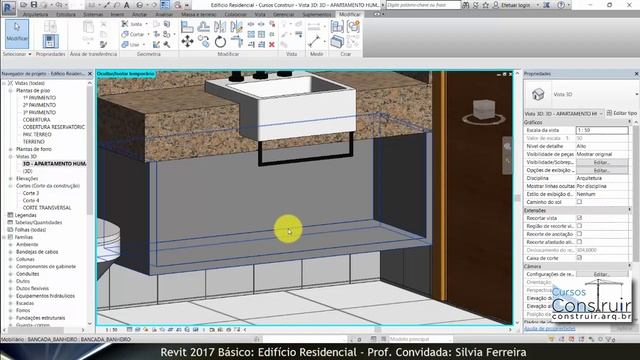
Task: Select COBERTURA RESERVATÓRIO view in browser
Action: point(54,127)
